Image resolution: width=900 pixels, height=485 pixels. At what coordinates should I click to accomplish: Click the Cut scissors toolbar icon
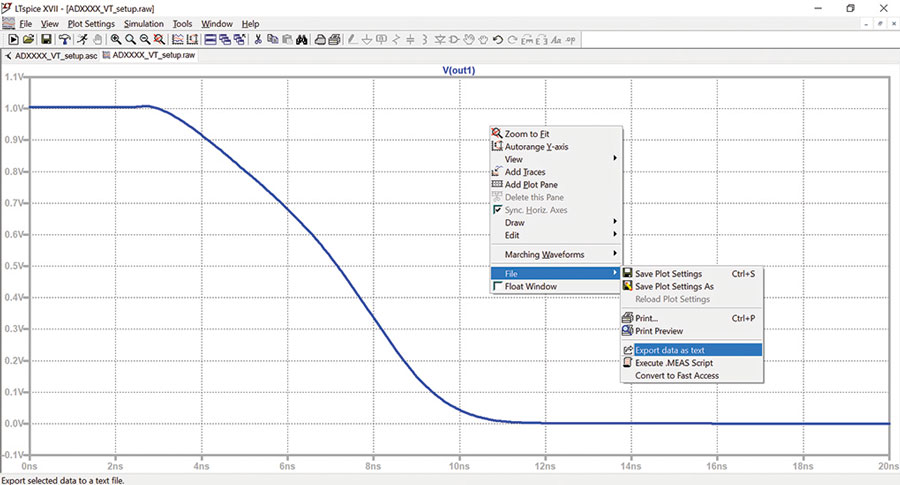coord(258,40)
